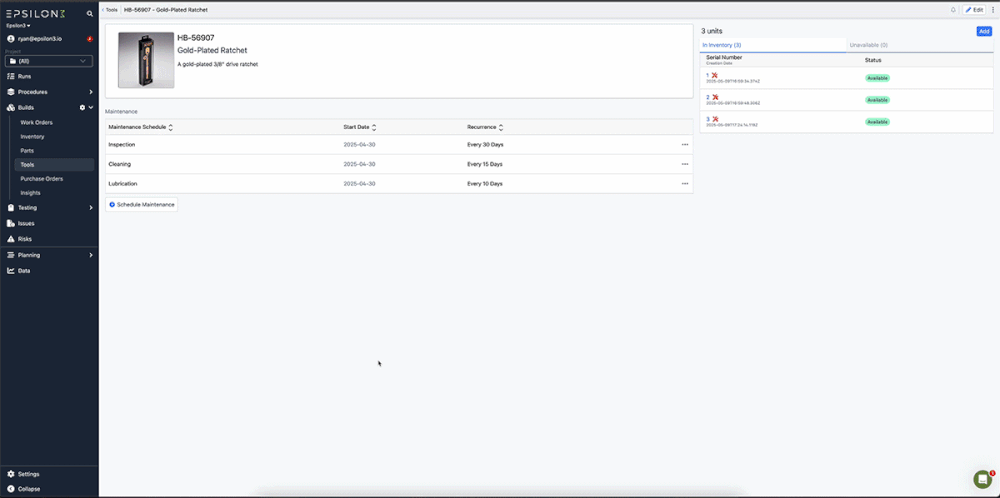Click the Available status badge for serial 3
Image resolution: width=1000 pixels, height=498 pixels.
coord(877,121)
